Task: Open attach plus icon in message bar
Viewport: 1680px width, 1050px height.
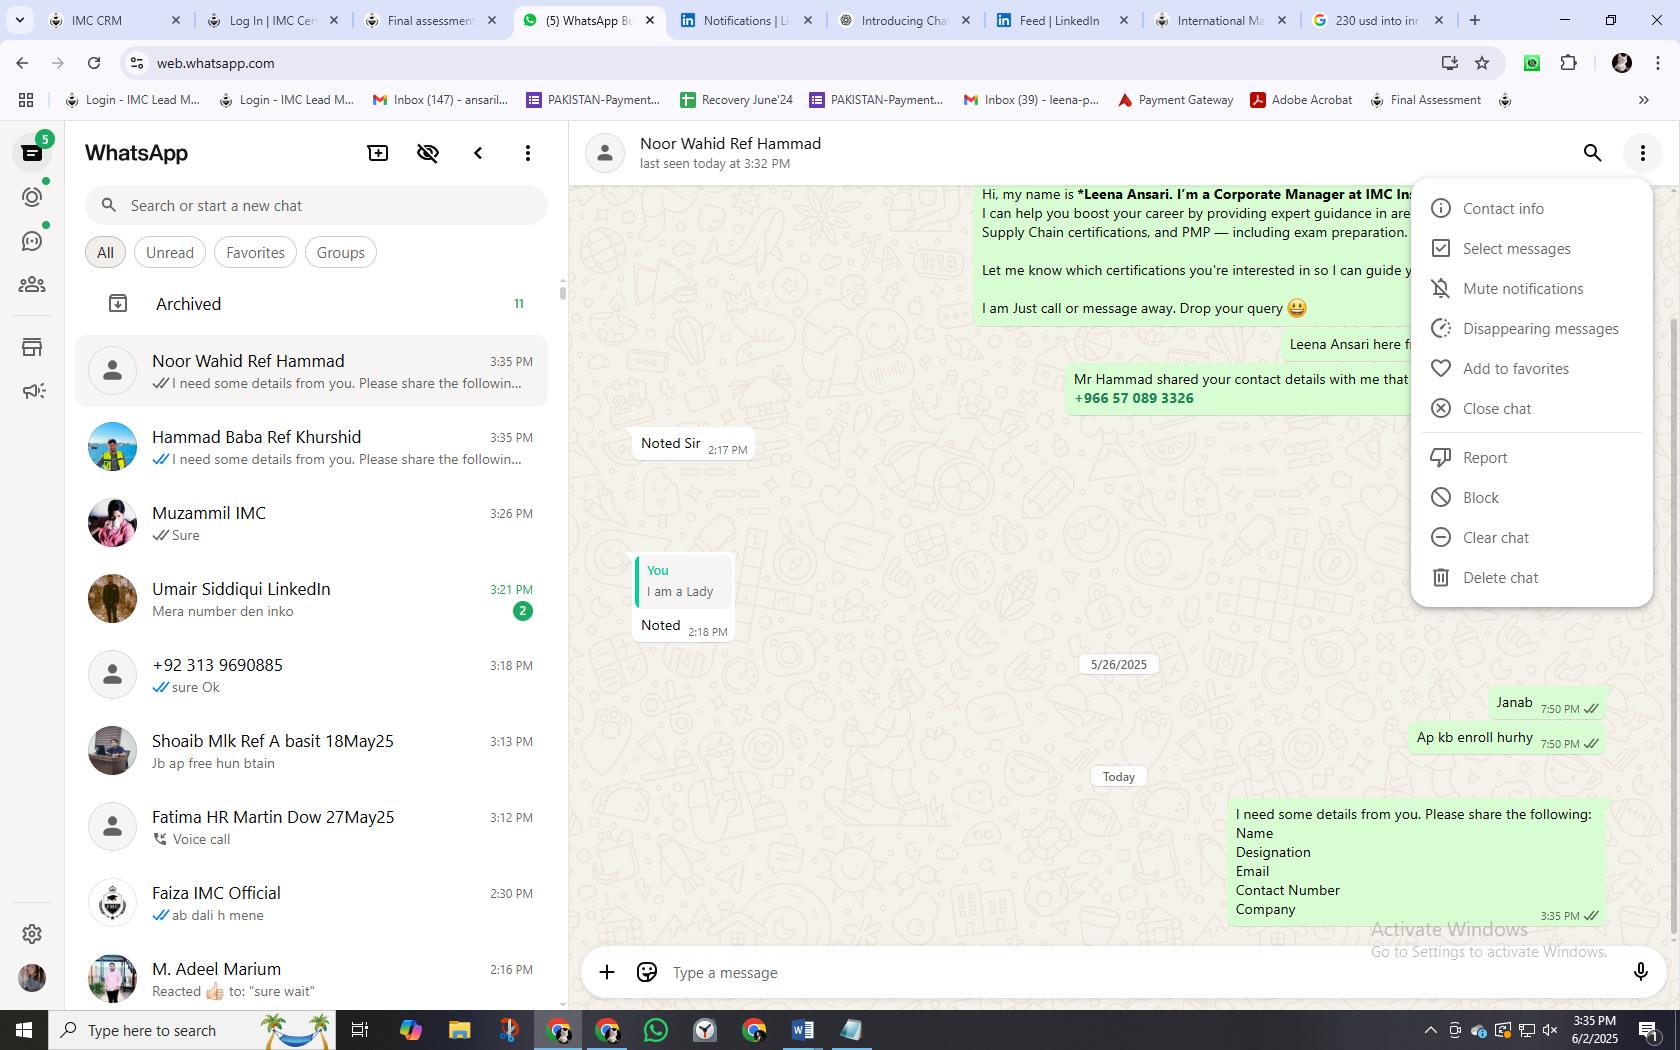Action: (606, 972)
